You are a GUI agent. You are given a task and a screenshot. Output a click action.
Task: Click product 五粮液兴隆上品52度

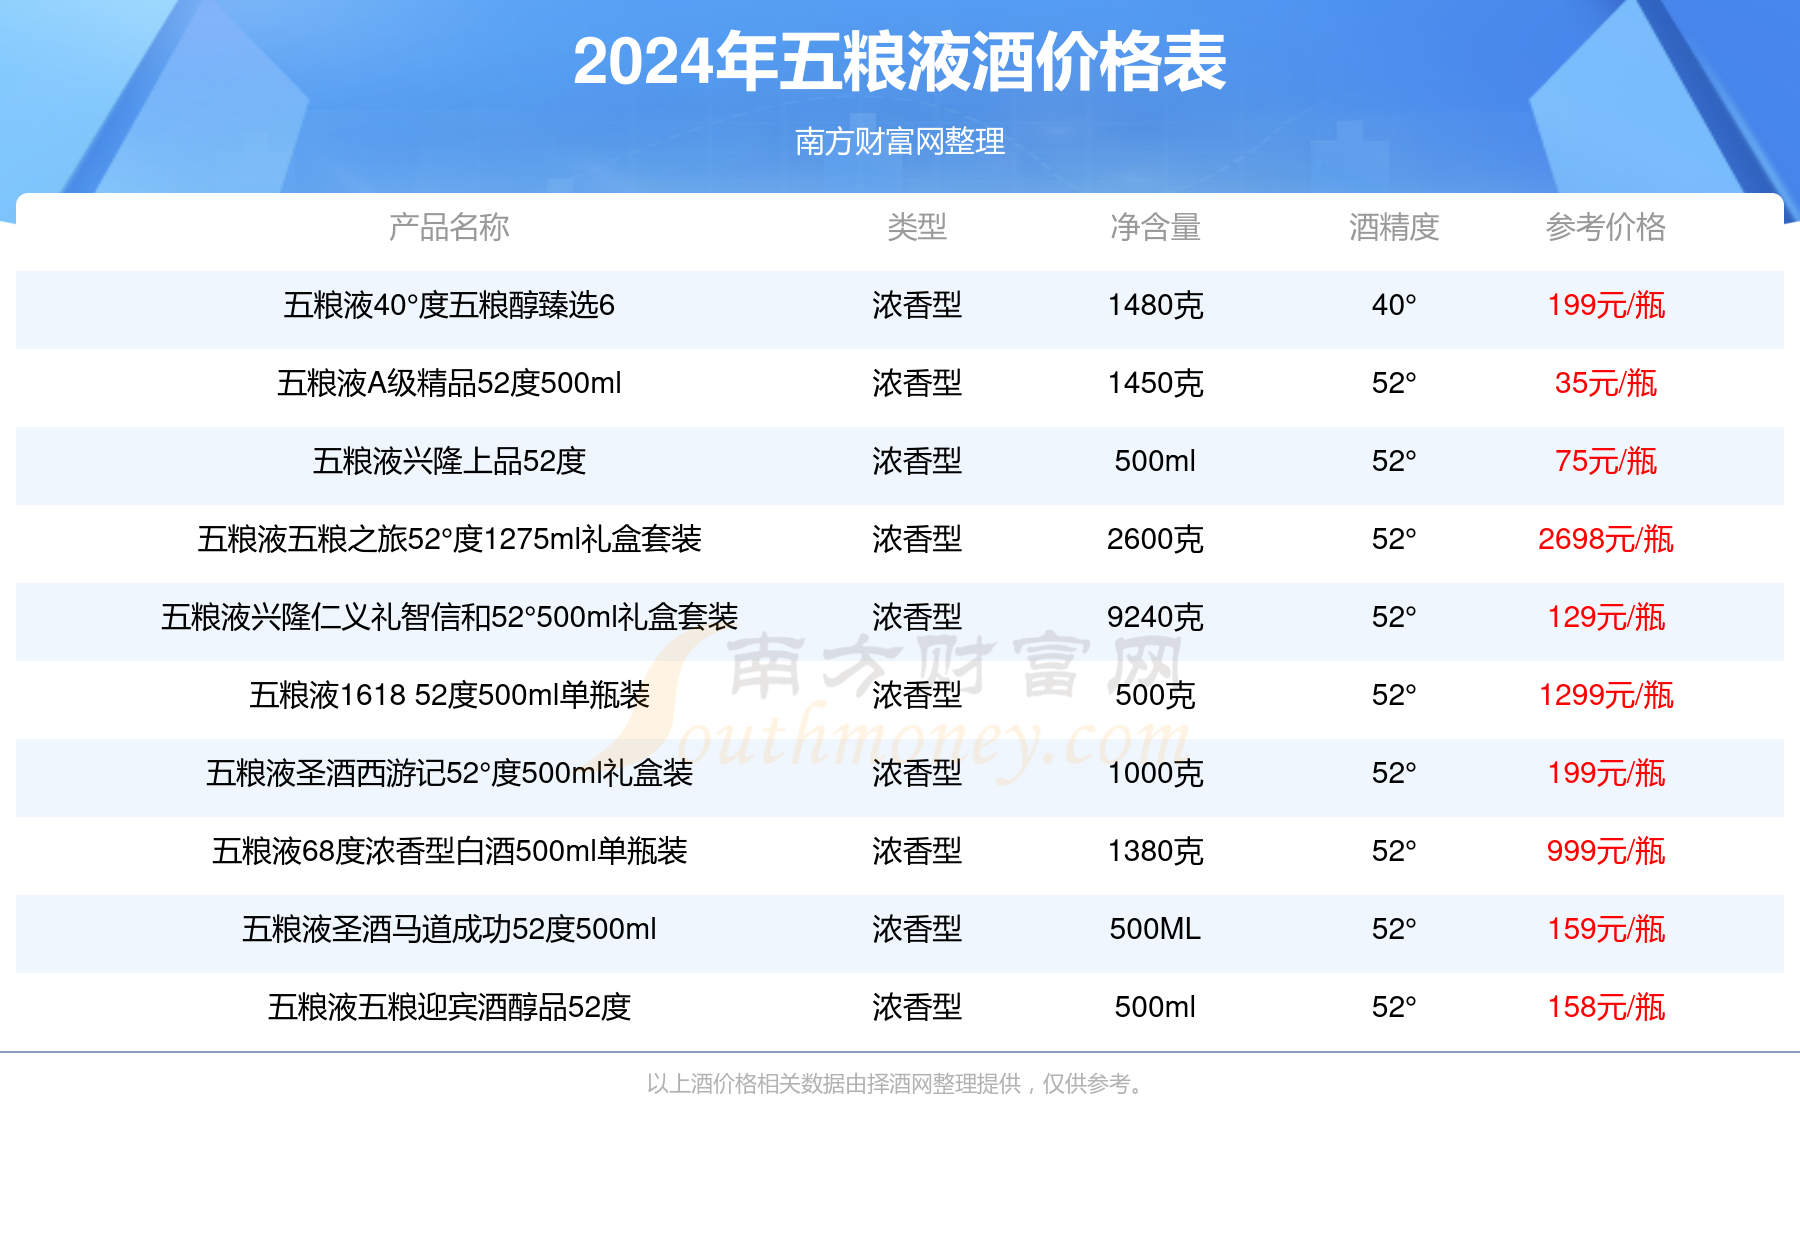449,461
